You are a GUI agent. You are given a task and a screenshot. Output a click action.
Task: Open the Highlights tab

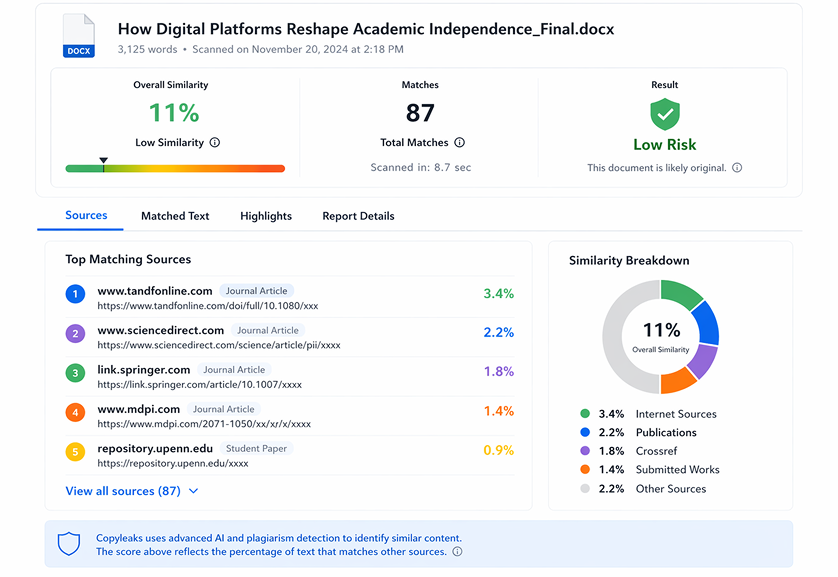coord(266,216)
